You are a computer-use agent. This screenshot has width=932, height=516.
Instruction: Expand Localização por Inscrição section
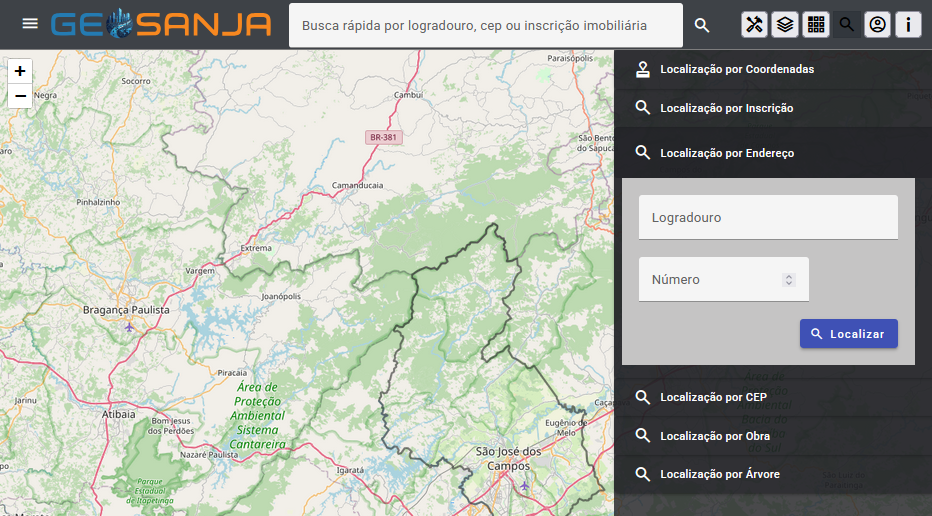[x=727, y=108]
